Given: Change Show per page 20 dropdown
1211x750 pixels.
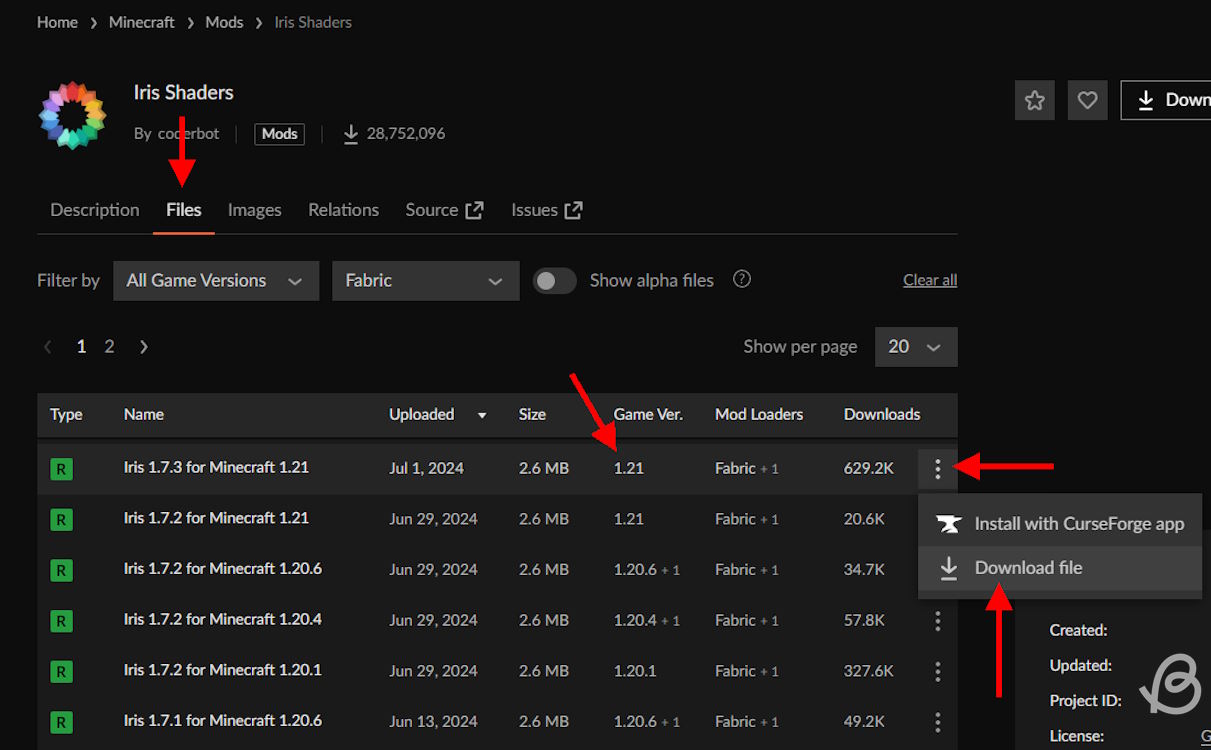Looking at the screenshot, I should [x=915, y=347].
